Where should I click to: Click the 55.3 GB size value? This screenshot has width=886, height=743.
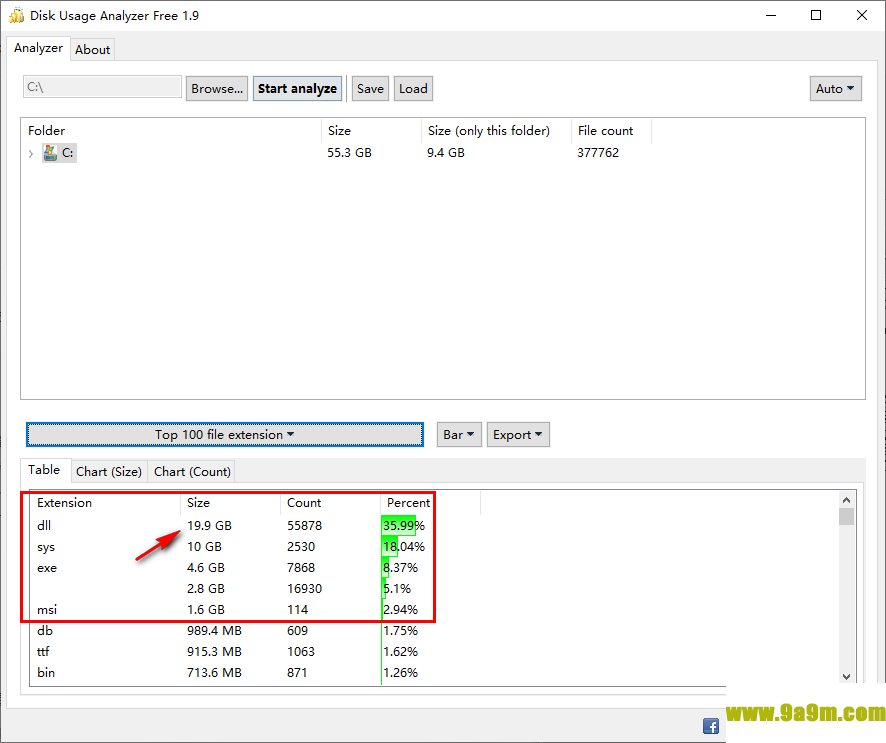349,153
